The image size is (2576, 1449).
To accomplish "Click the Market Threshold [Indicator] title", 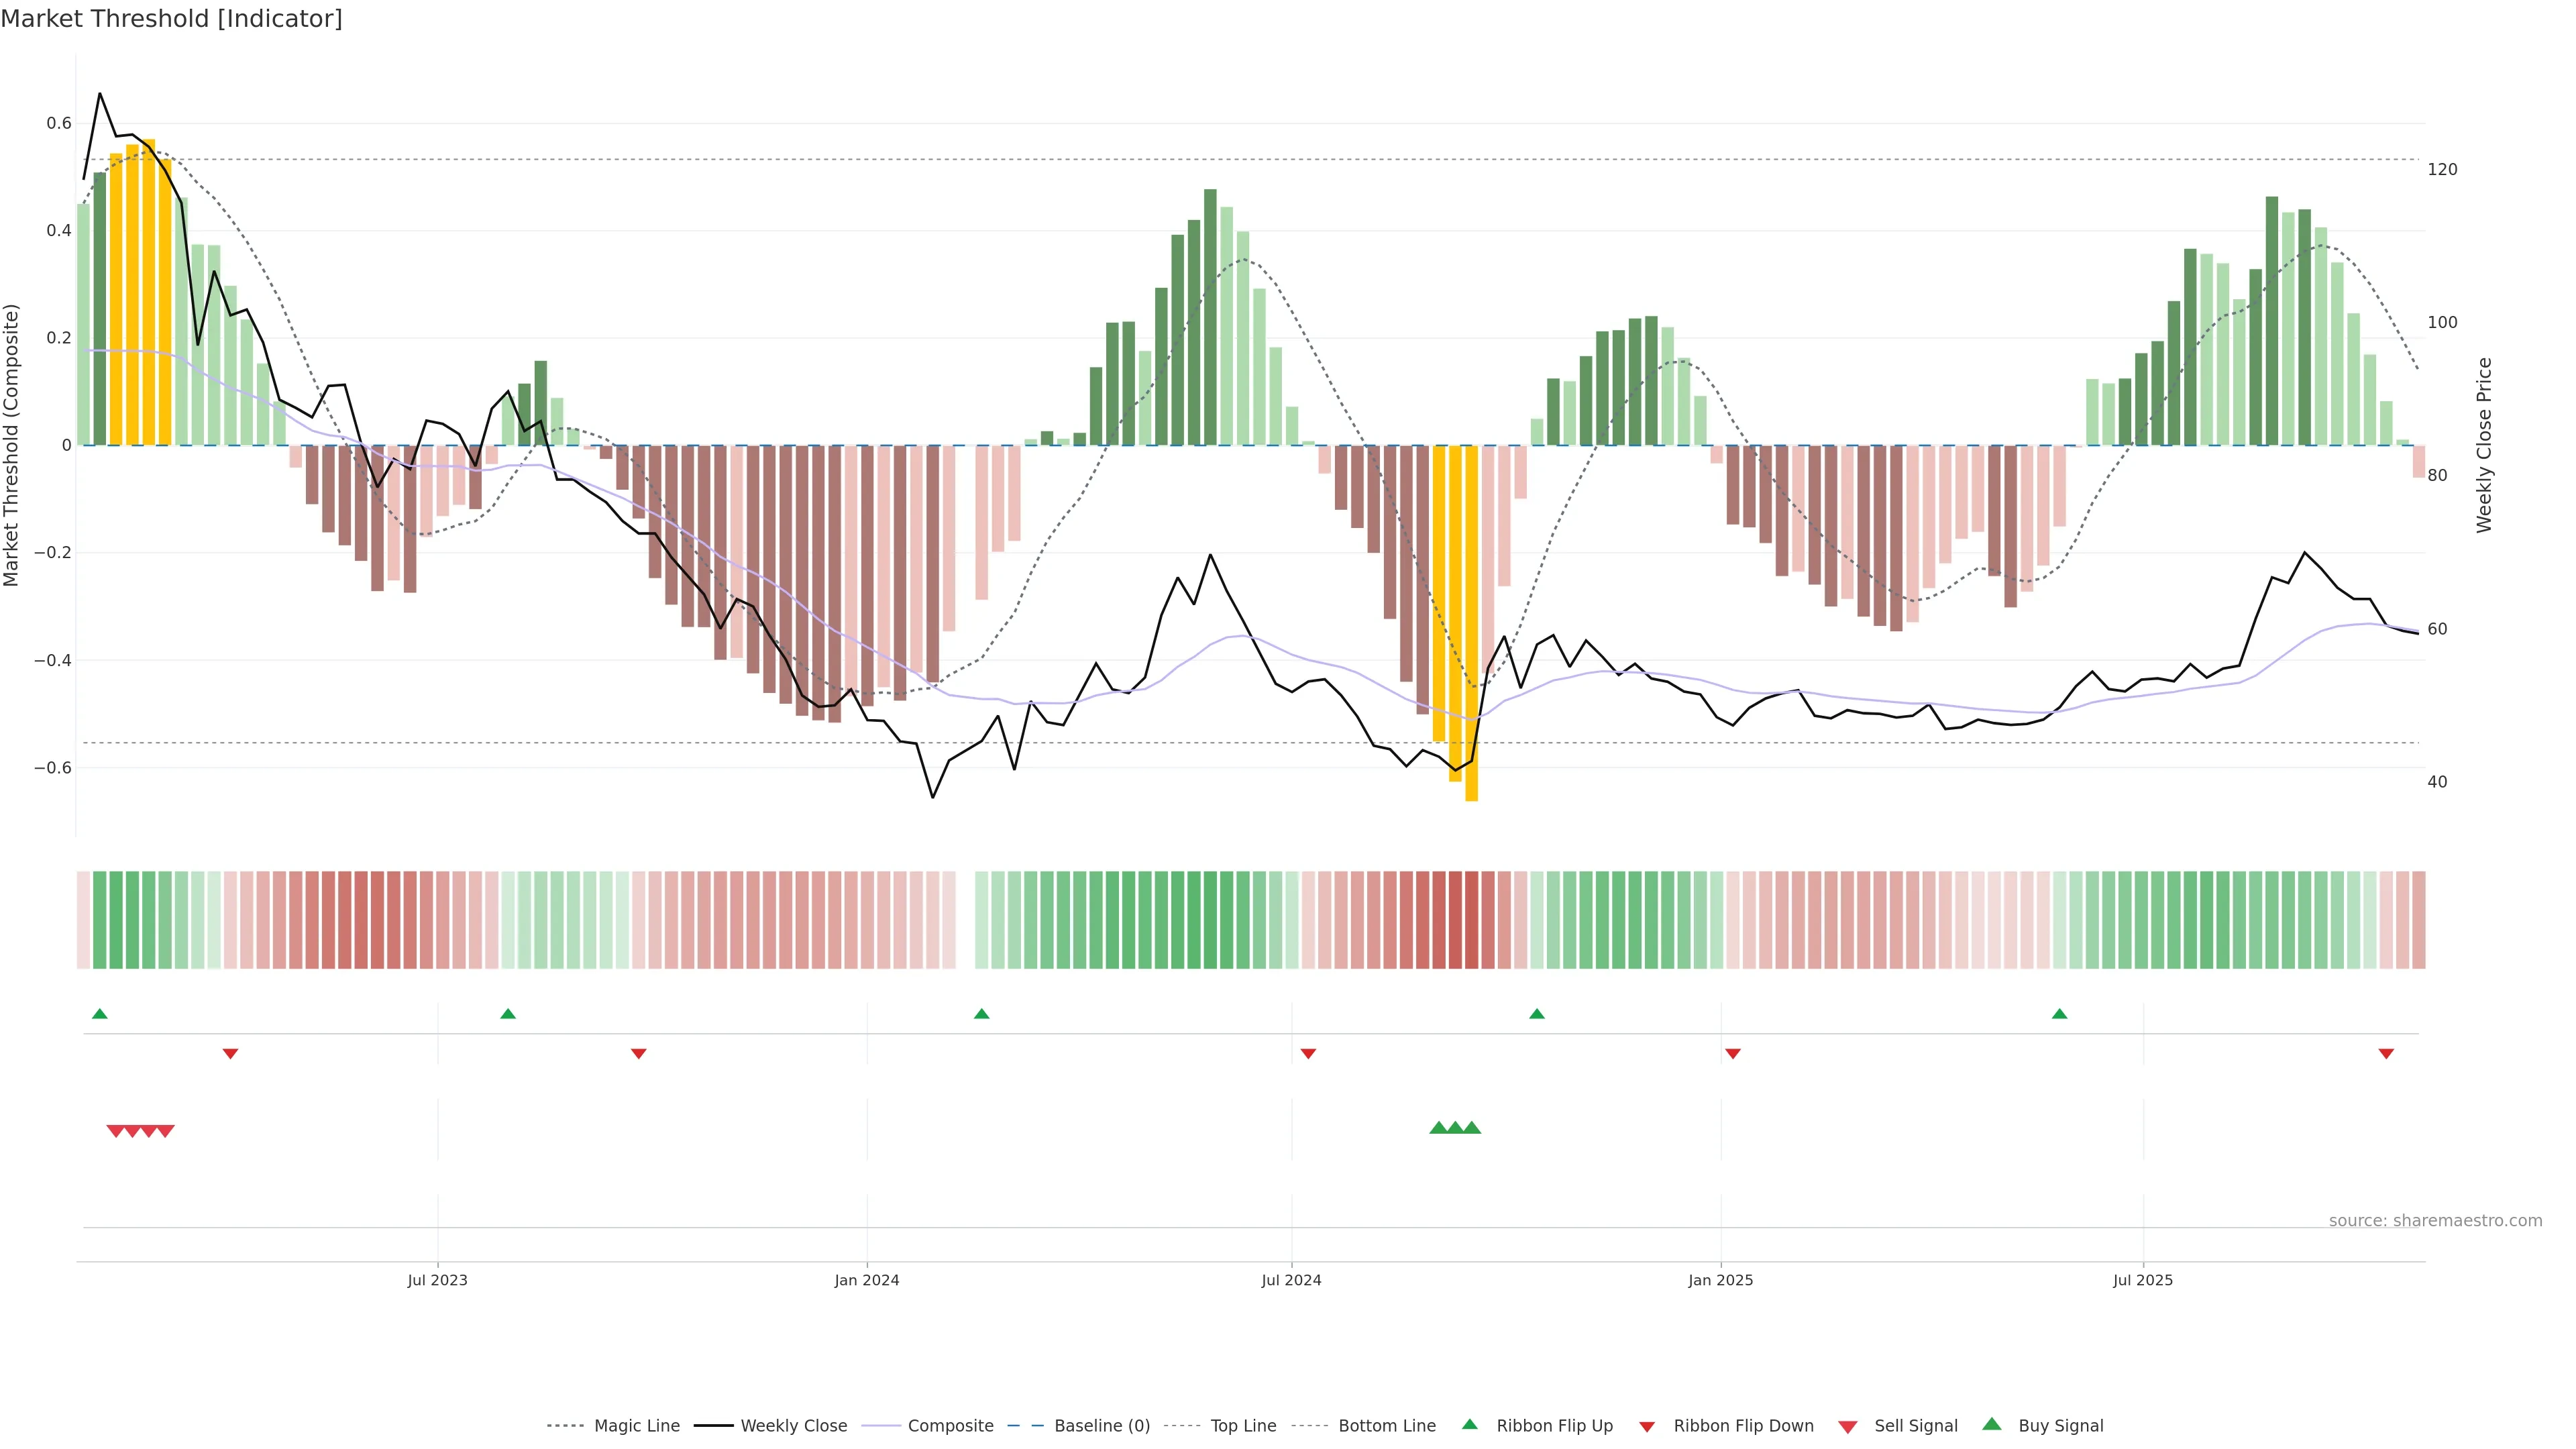I will [x=171, y=19].
